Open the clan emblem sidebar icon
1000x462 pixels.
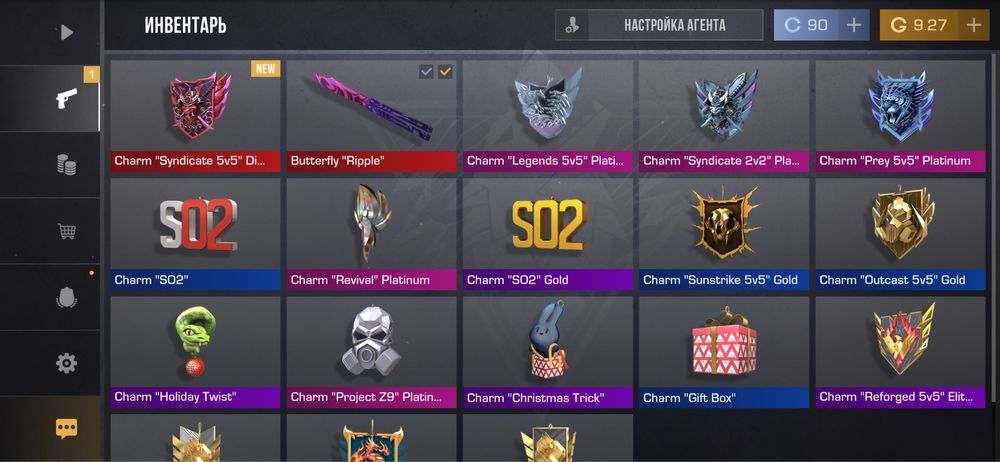pyautogui.click(x=66, y=297)
